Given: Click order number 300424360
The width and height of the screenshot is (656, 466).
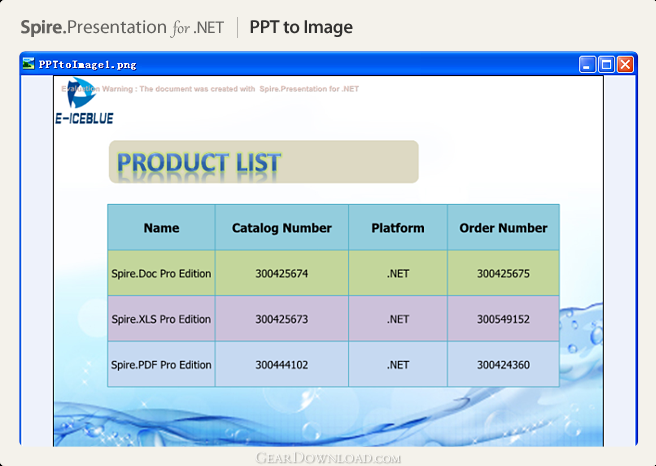Looking at the screenshot, I should 503,365.
